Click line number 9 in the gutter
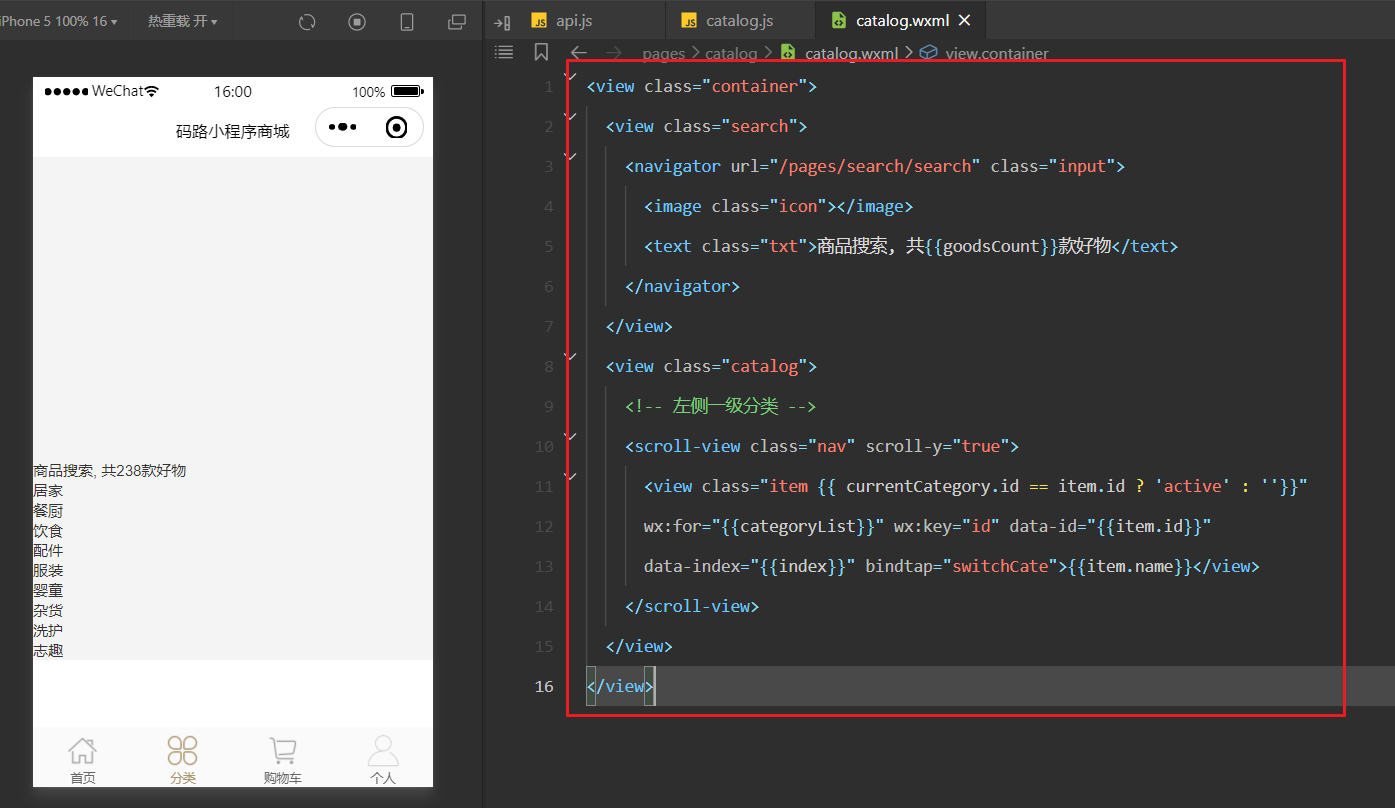1395x808 pixels. tap(548, 406)
